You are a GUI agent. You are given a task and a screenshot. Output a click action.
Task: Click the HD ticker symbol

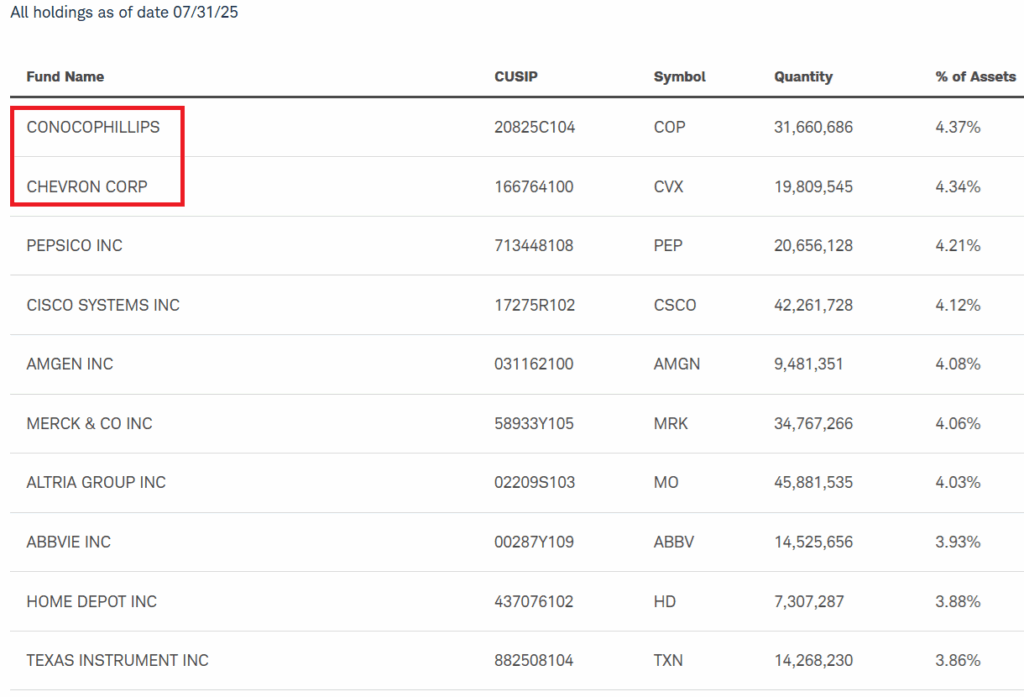[x=665, y=601]
